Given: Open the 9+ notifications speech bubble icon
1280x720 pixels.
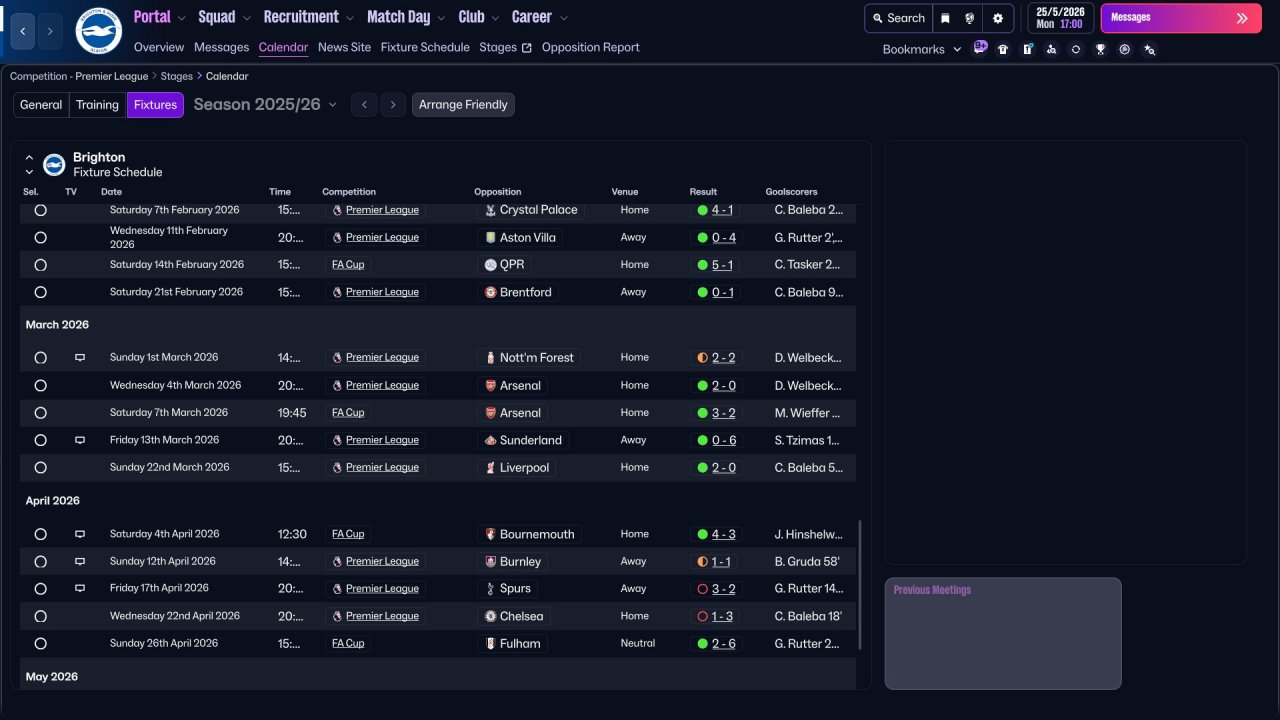Looking at the screenshot, I should (x=980, y=47).
